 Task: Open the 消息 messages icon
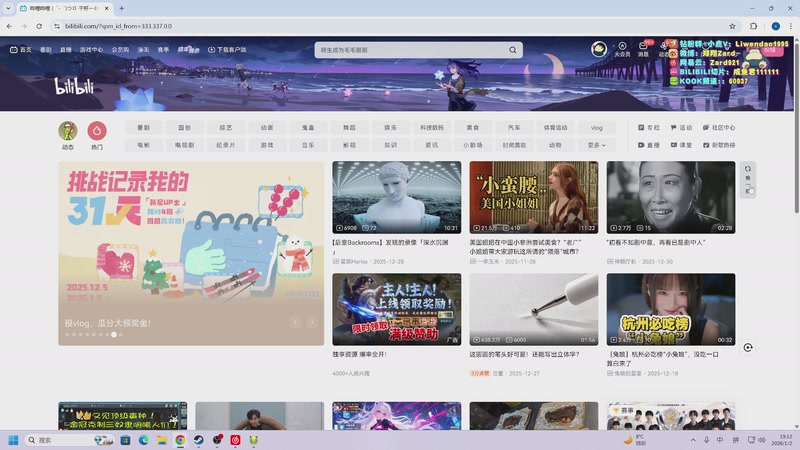pos(643,49)
